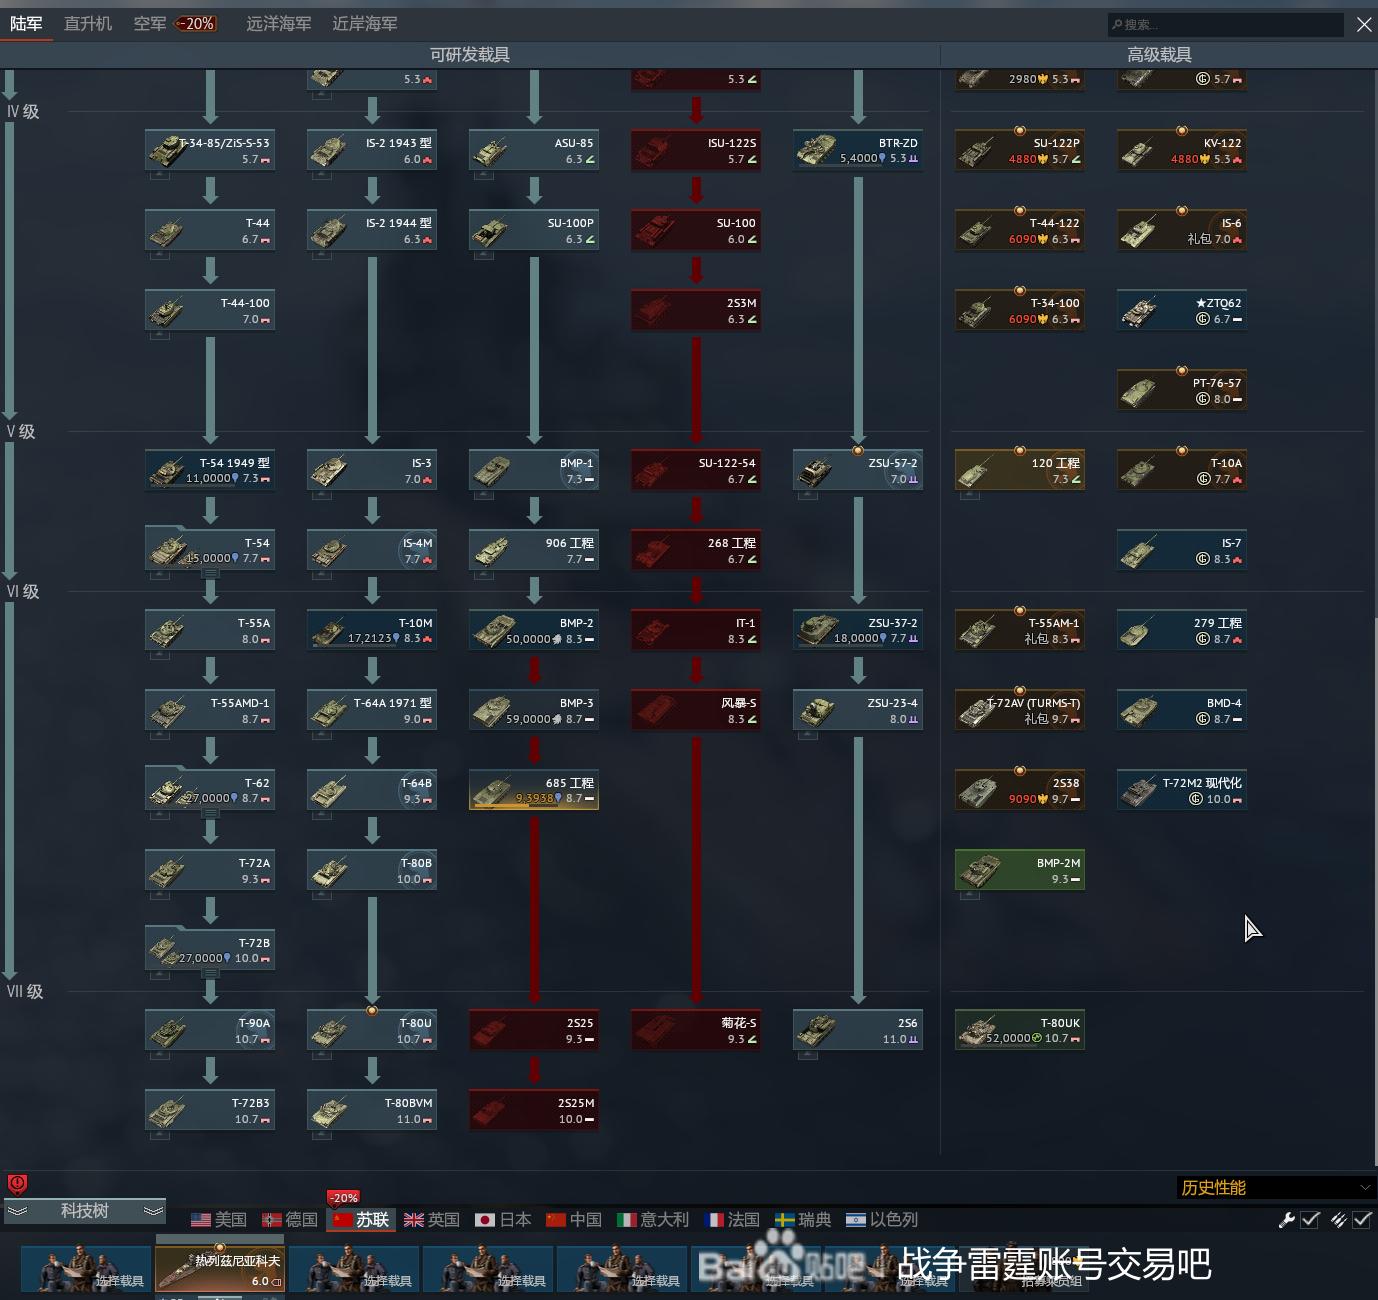This screenshot has height=1300, width=1378.
Task: Open the 历史性能 dropdown
Action: click(1275, 1187)
